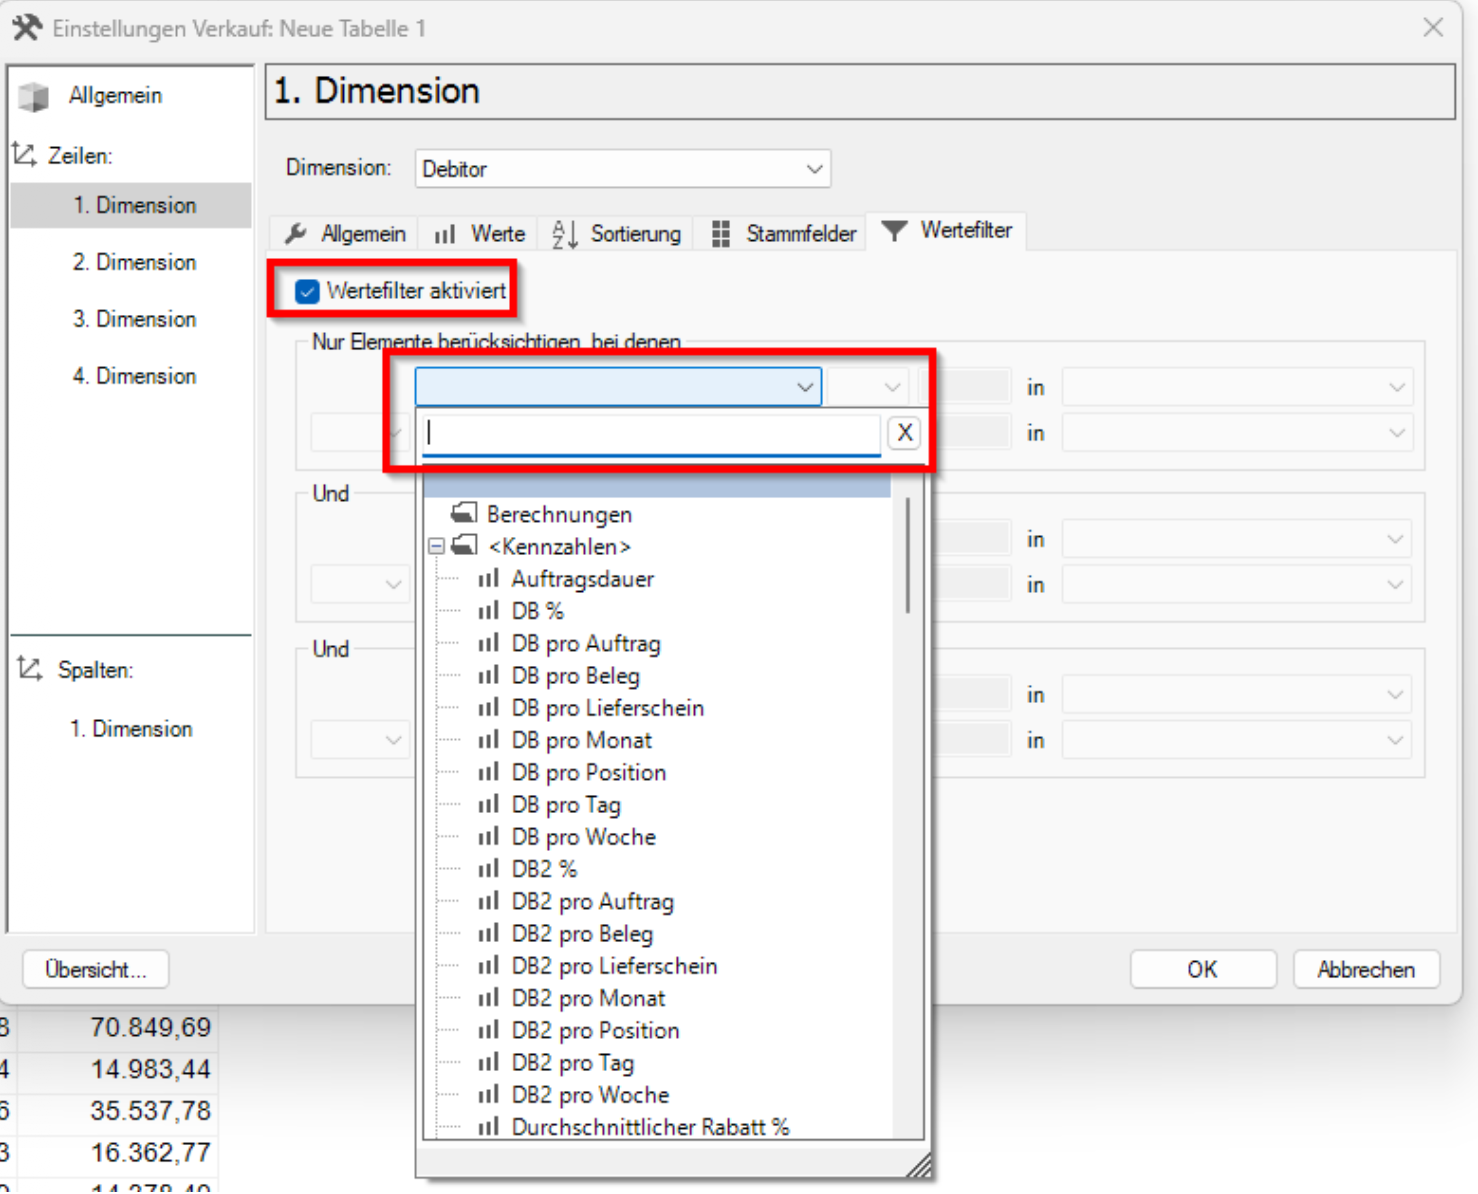Image resolution: width=1478 pixels, height=1194 pixels.
Task: Open the Dimension dropdown showing Debitor
Action: [x=622, y=169]
